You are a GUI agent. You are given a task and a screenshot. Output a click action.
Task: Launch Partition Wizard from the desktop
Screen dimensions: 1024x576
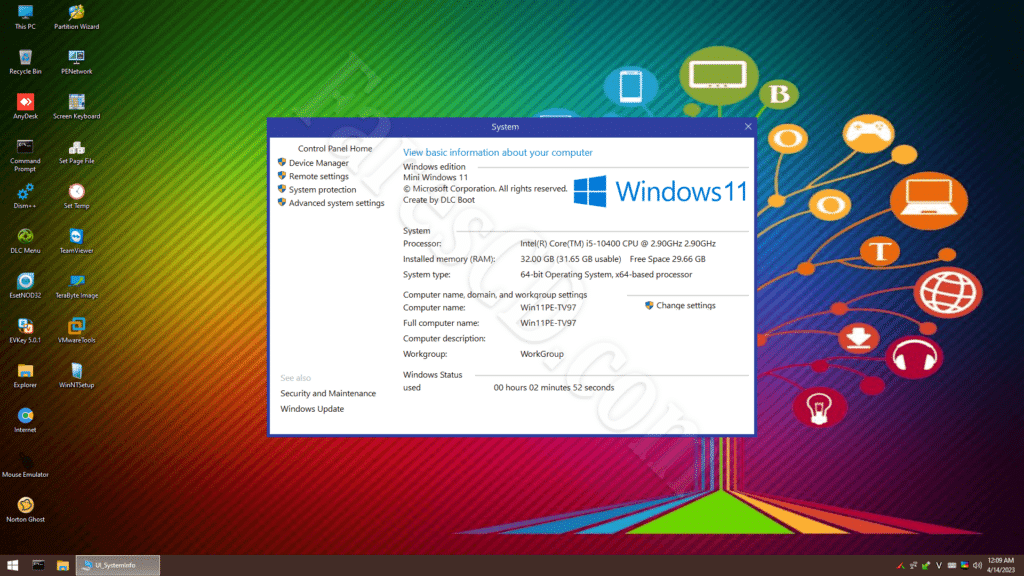(76, 16)
